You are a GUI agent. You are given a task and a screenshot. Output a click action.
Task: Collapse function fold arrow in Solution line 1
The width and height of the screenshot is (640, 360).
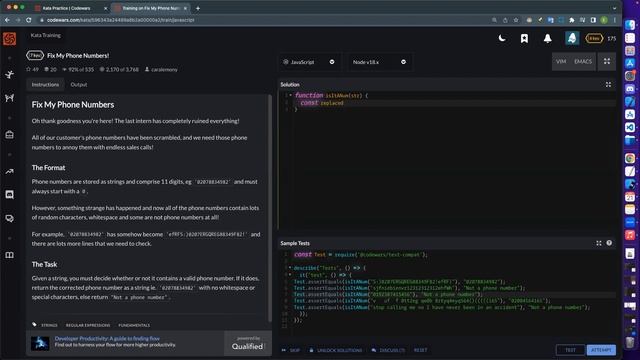coord(290,95)
